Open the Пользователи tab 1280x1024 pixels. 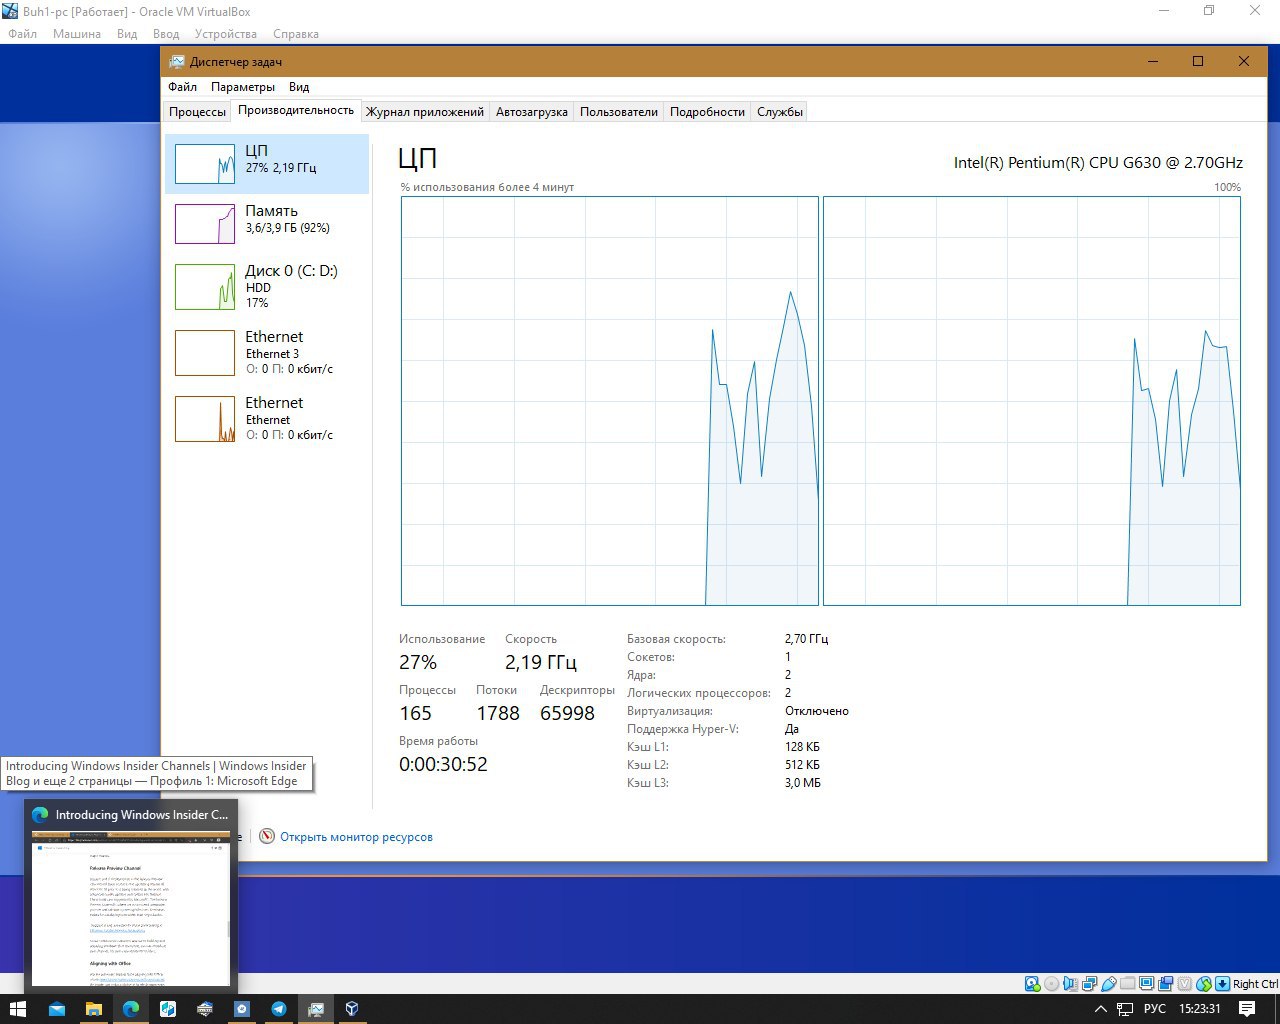click(x=619, y=112)
